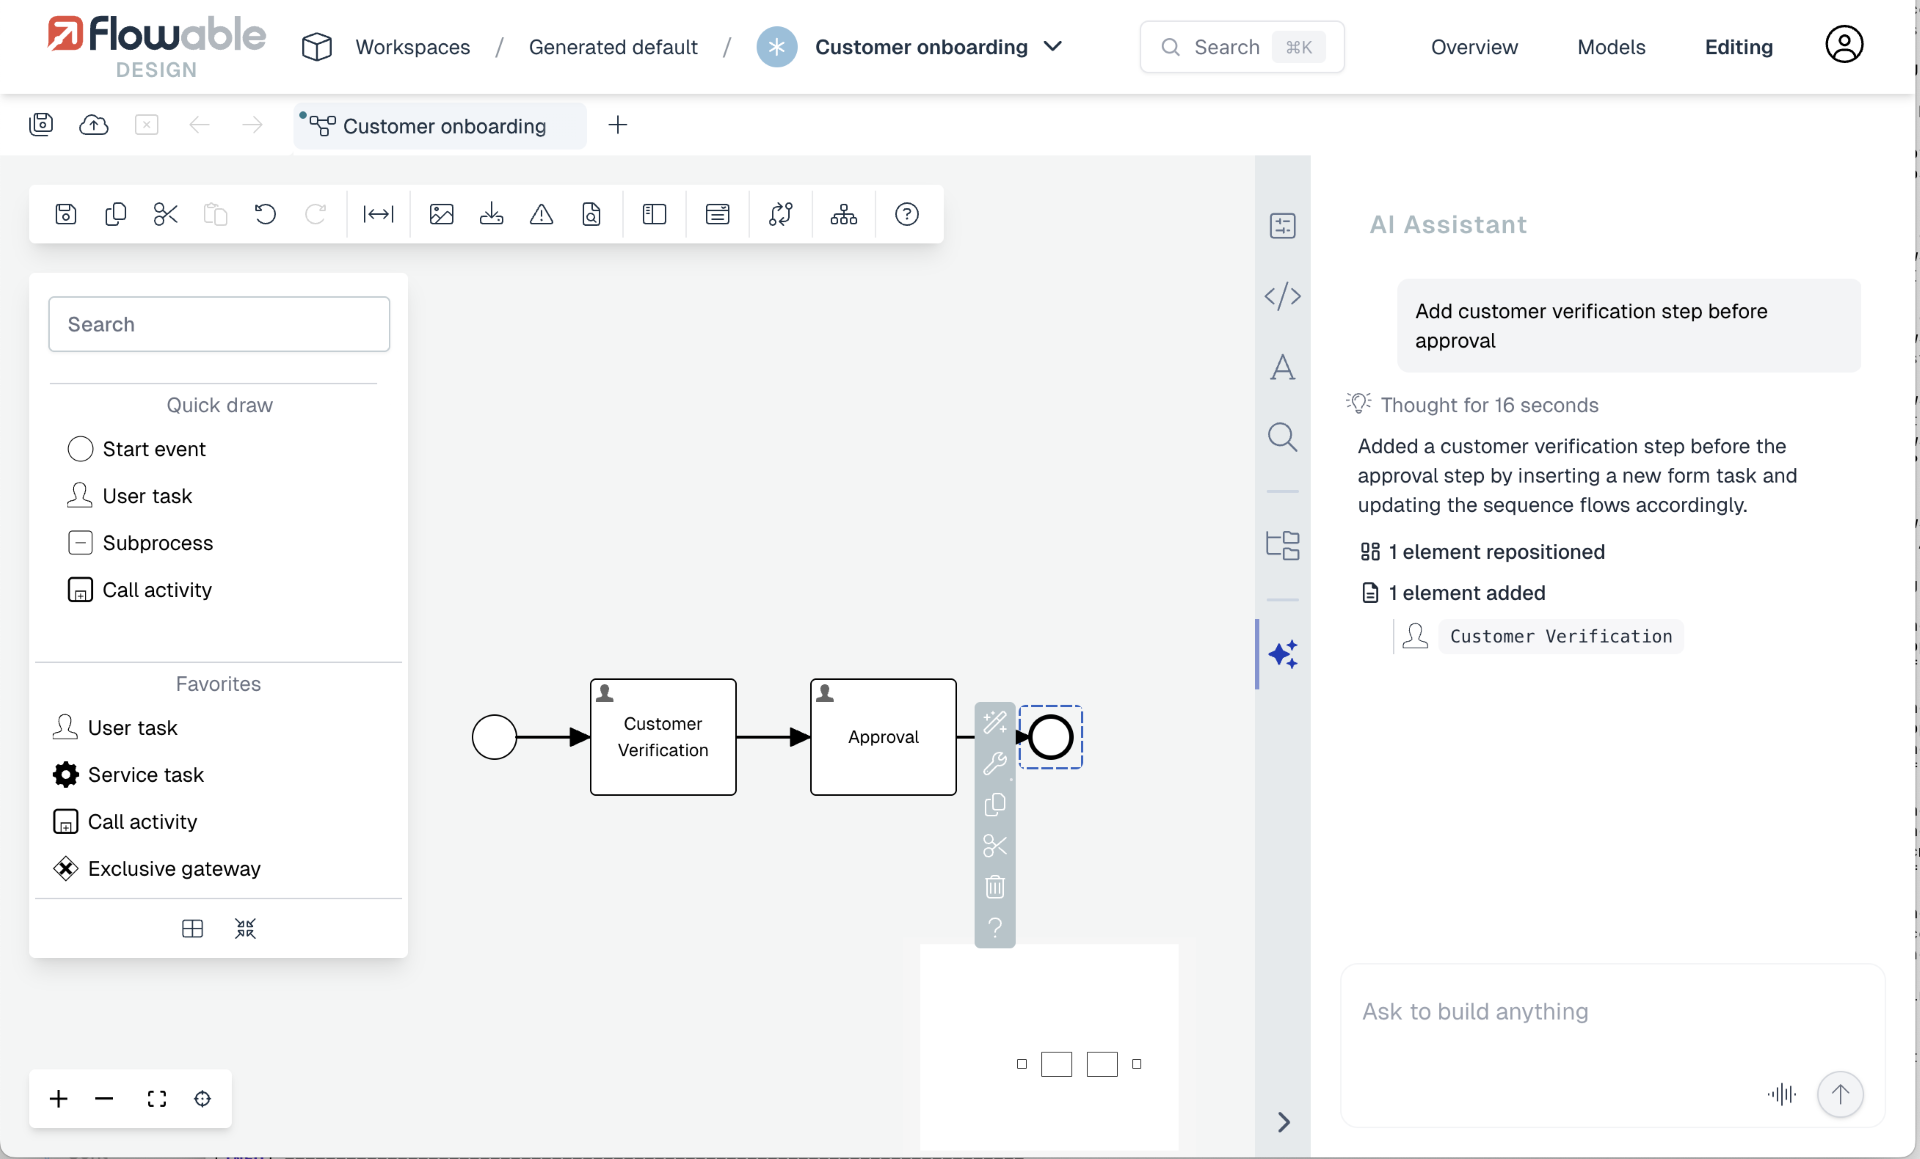Click the validation warning triangle icon
The image size is (1920, 1159).
coord(541,214)
